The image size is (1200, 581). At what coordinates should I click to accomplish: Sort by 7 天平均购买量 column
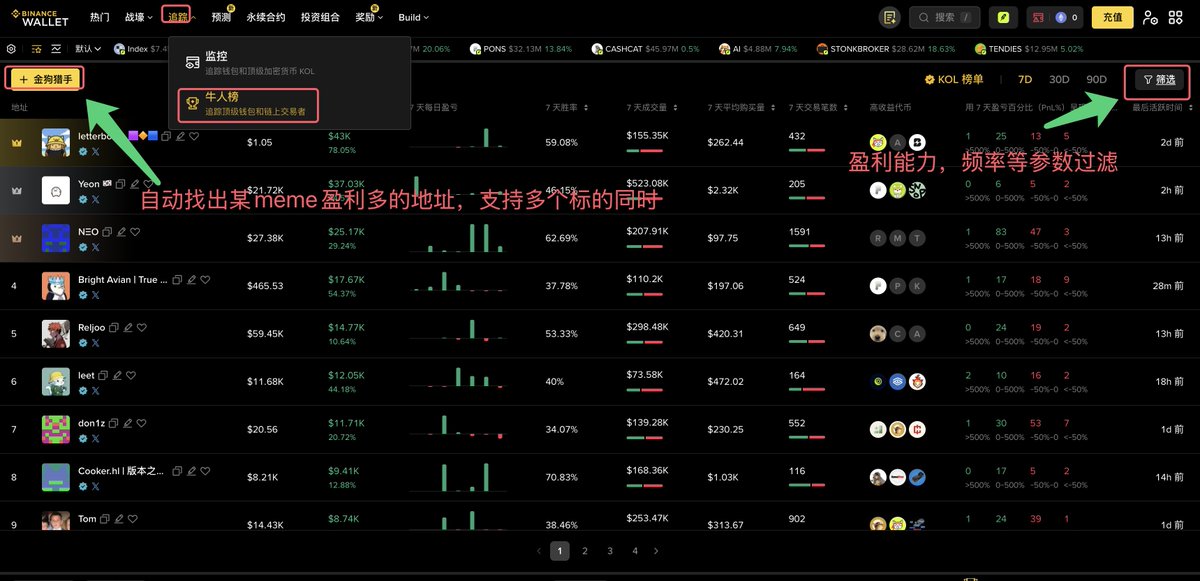click(740, 107)
